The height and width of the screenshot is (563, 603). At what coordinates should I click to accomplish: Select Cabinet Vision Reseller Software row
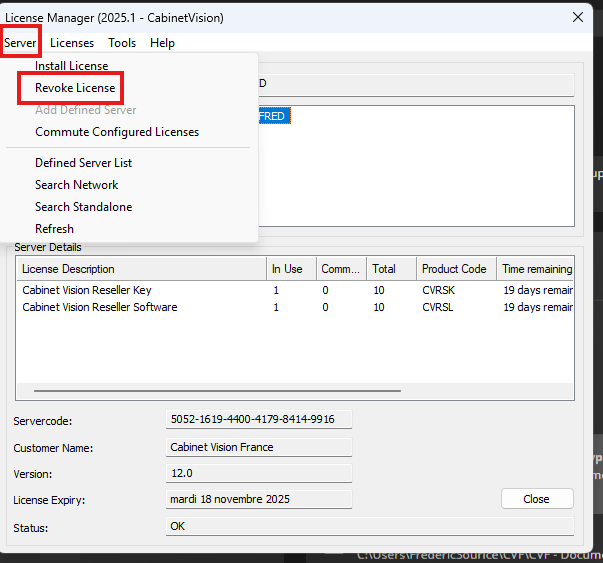(x=100, y=307)
